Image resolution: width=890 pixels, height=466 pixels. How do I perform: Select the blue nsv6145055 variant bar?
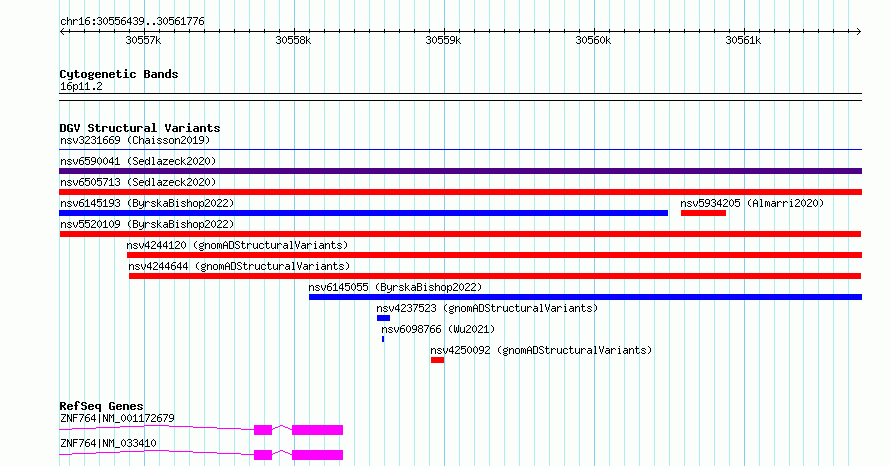585,297
